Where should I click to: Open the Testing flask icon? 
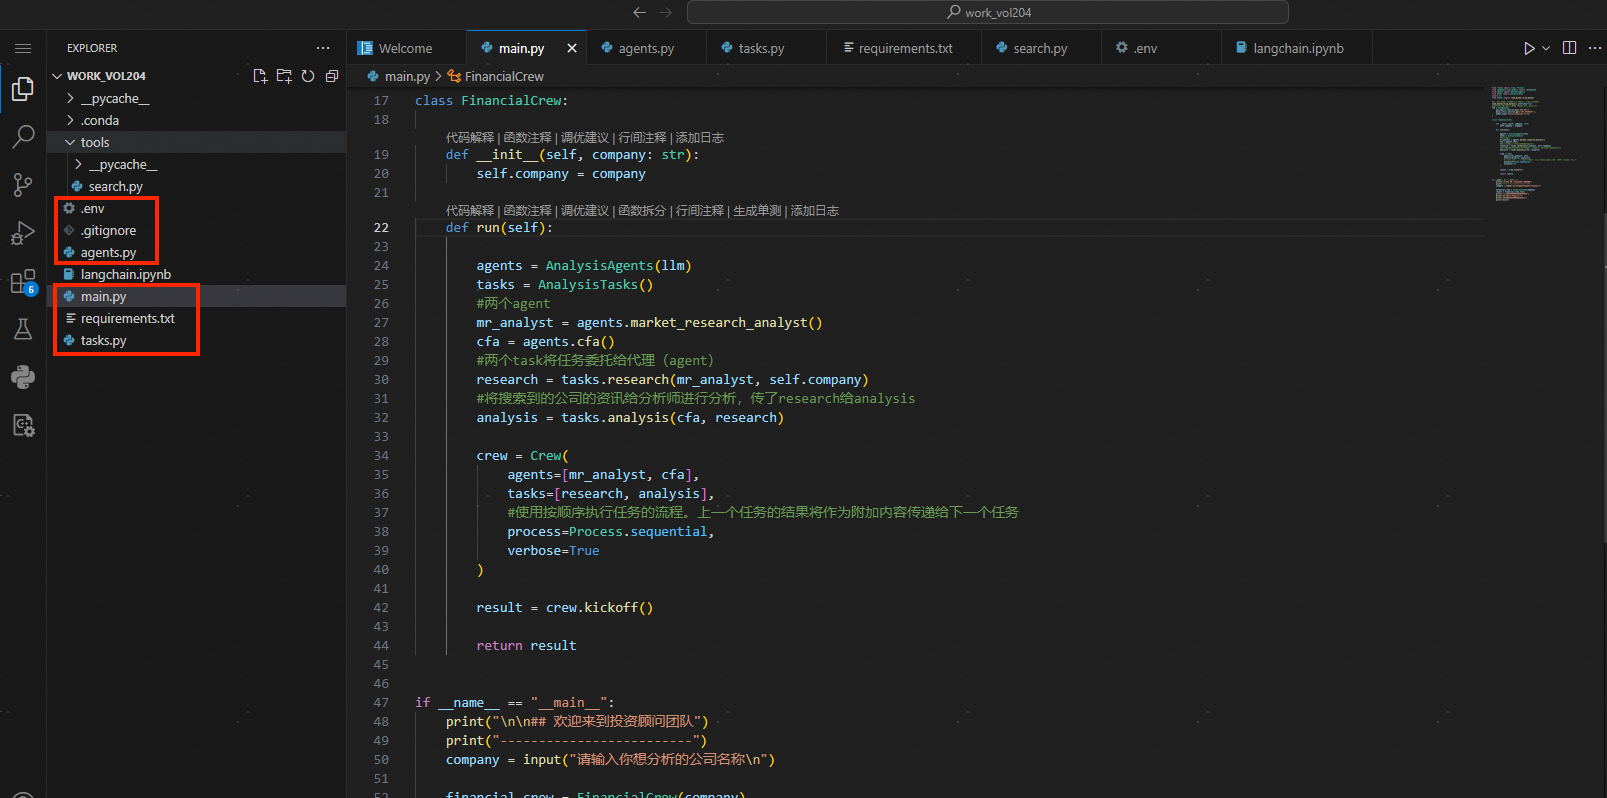point(23,329)
